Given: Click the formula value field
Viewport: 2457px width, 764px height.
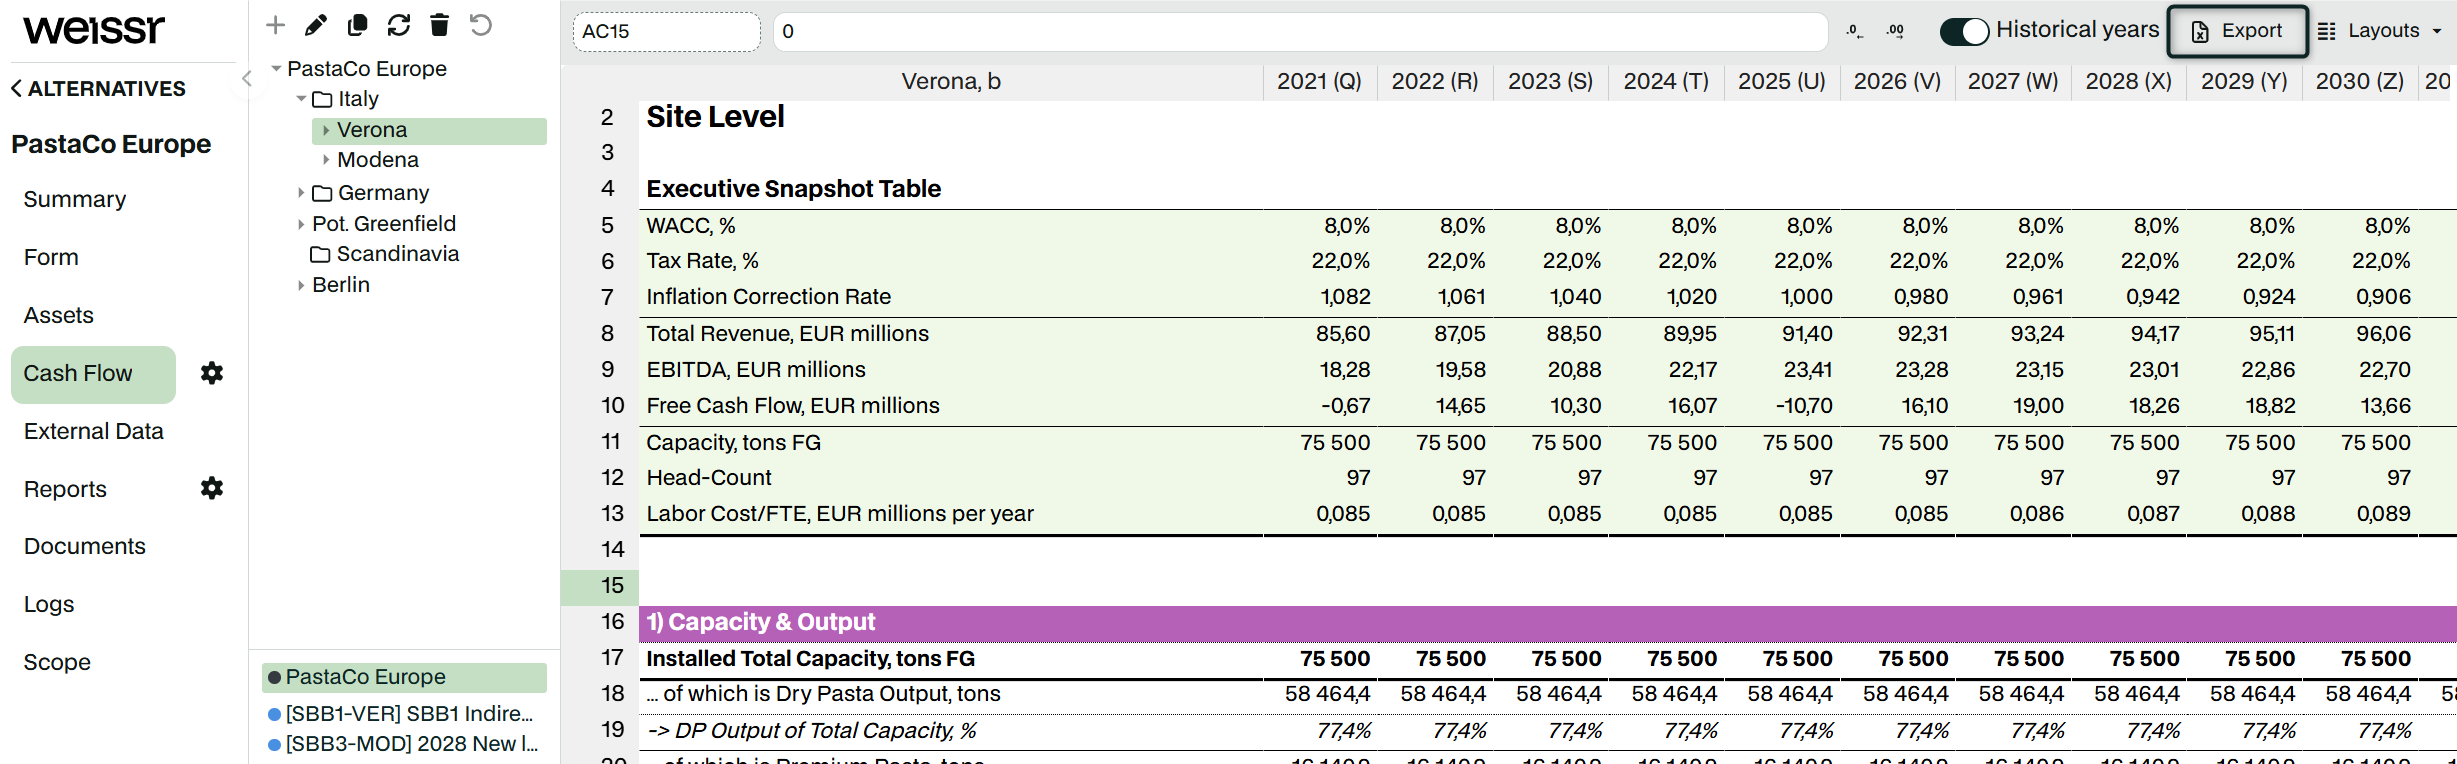Looking at the screenshot, I should point(1300,31).
